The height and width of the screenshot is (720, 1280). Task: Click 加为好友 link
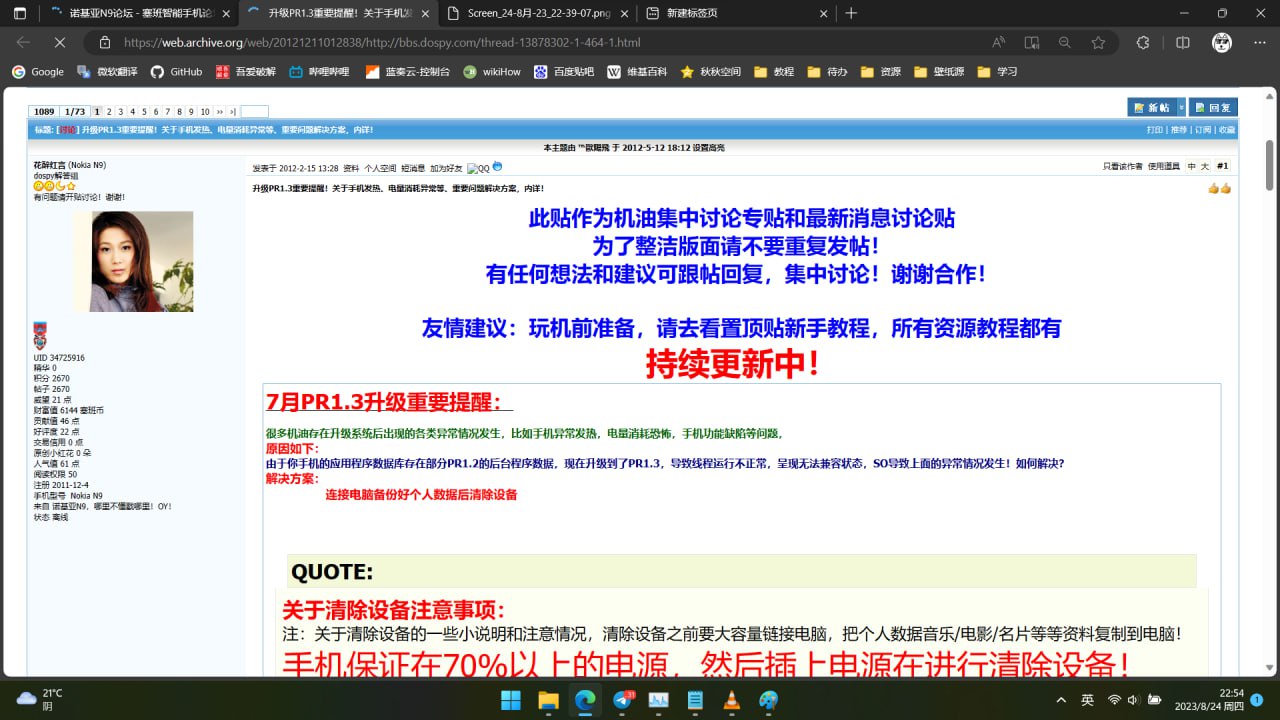click(x=446, y=168)
